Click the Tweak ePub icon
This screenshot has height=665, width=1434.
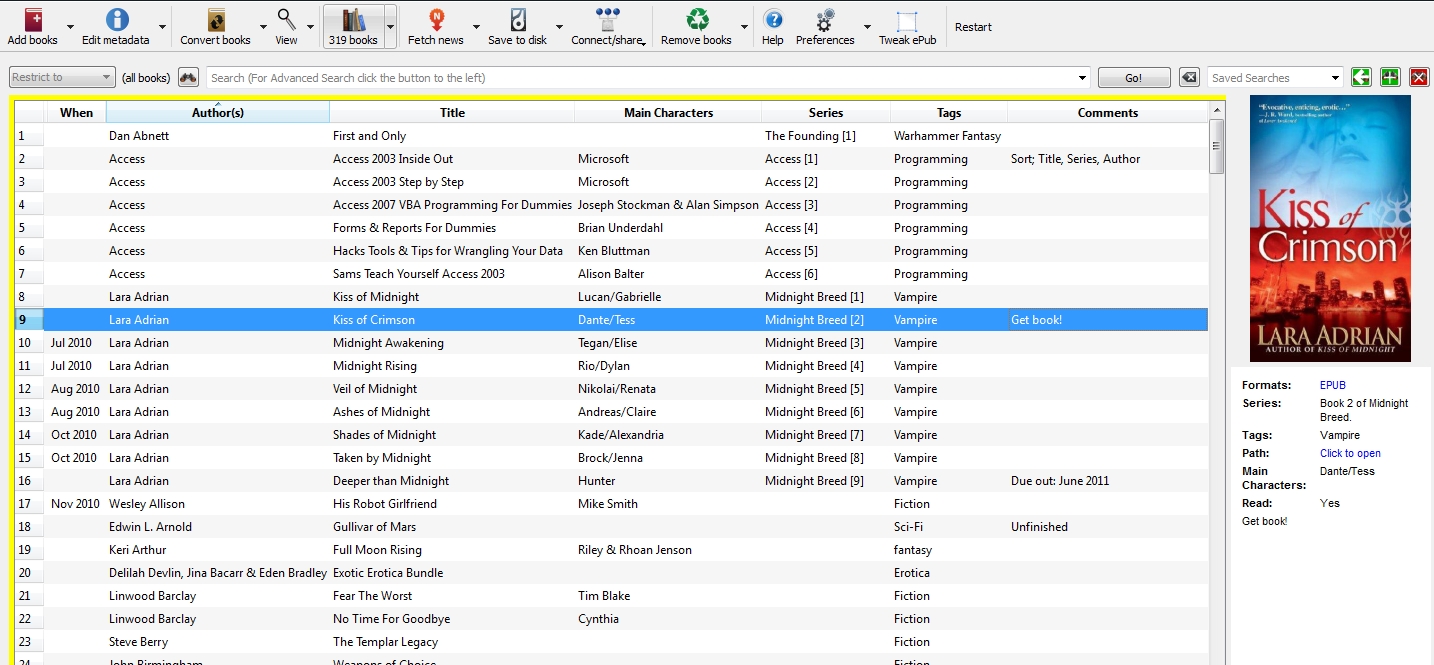point(907,20)
